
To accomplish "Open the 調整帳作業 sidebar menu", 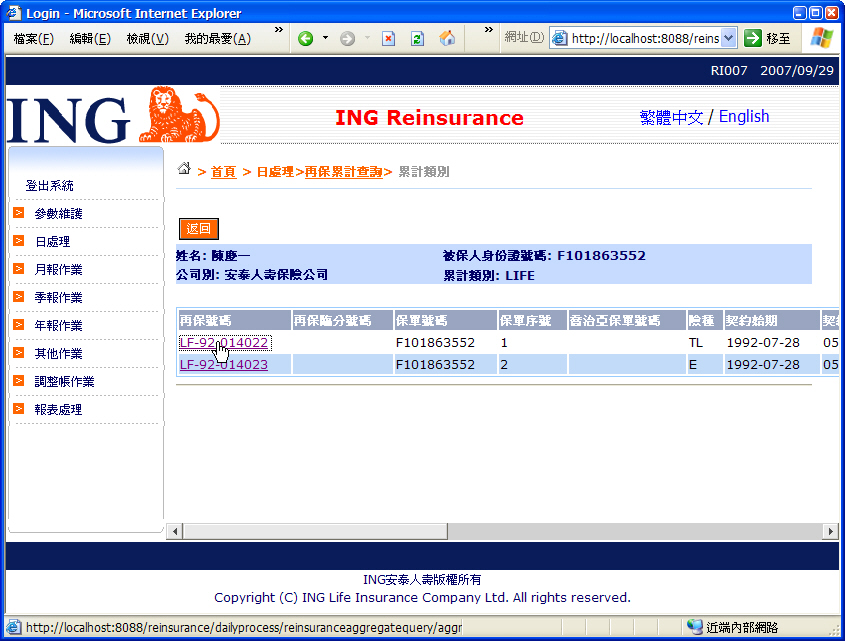I will [x=65, y=382].
